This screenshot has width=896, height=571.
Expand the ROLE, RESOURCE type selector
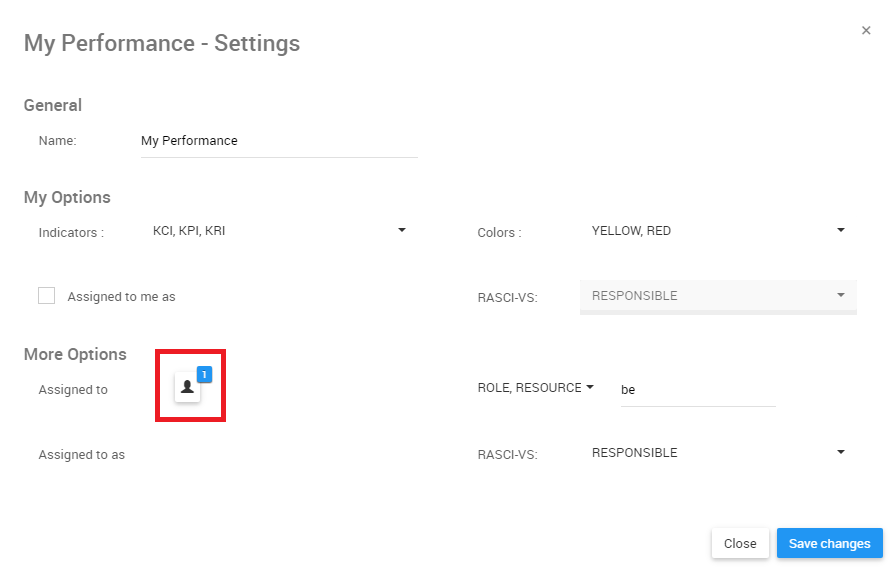tap(530, 388)
